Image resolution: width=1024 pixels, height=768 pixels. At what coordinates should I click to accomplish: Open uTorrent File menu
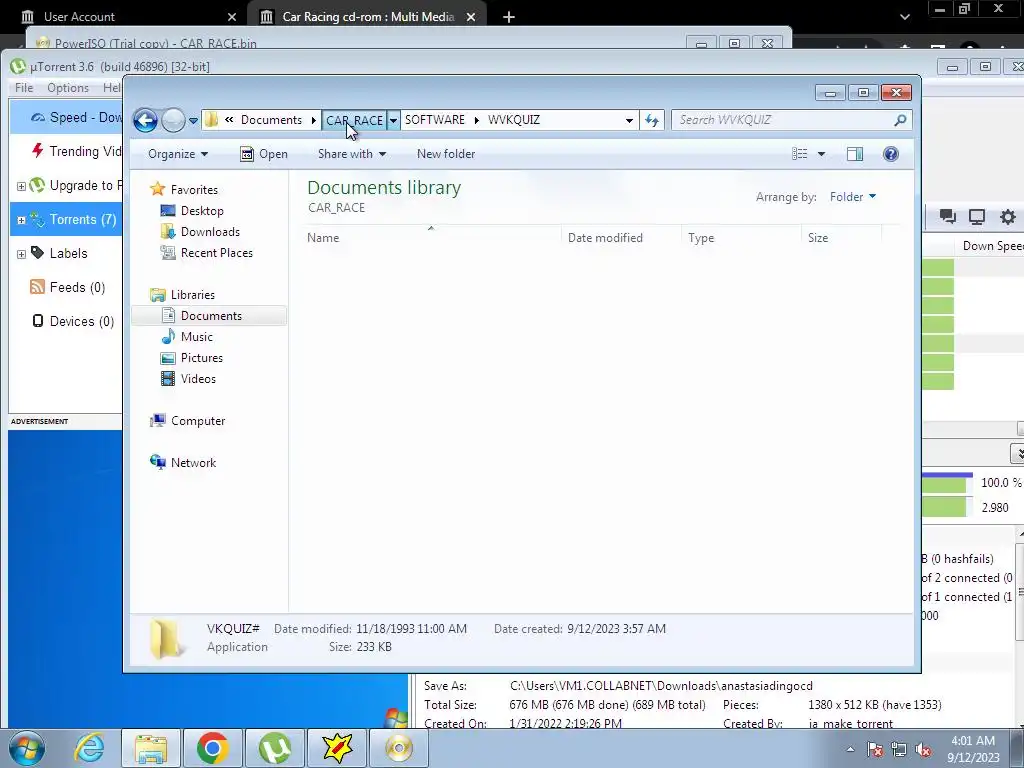(24, 88)
